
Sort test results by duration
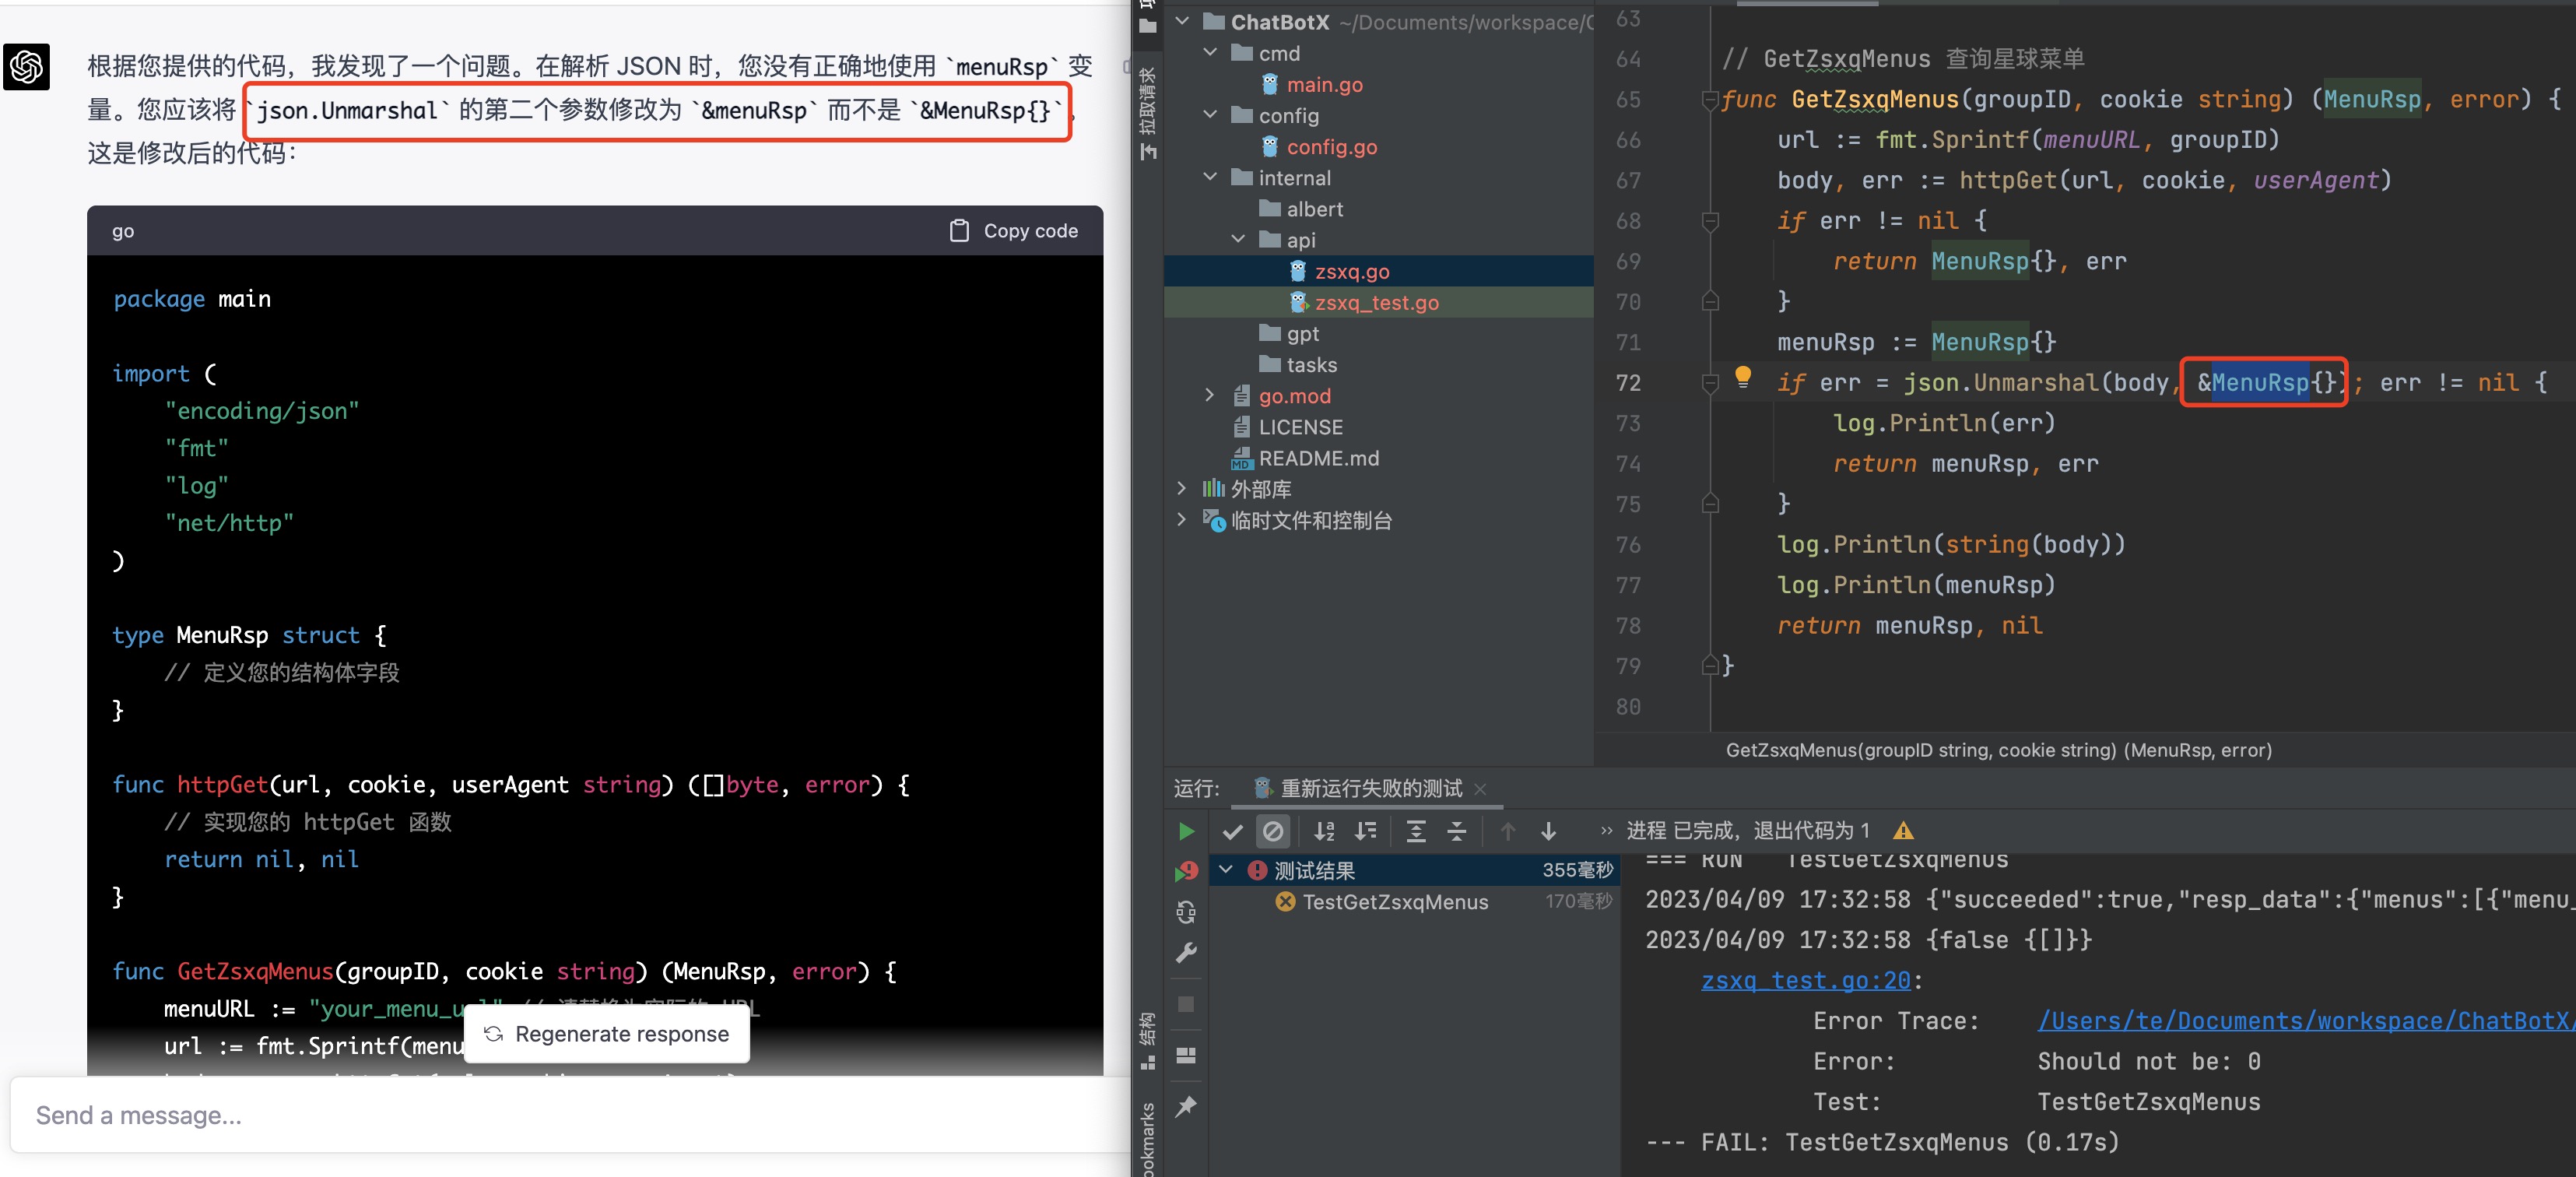(x=1365, y=831)
